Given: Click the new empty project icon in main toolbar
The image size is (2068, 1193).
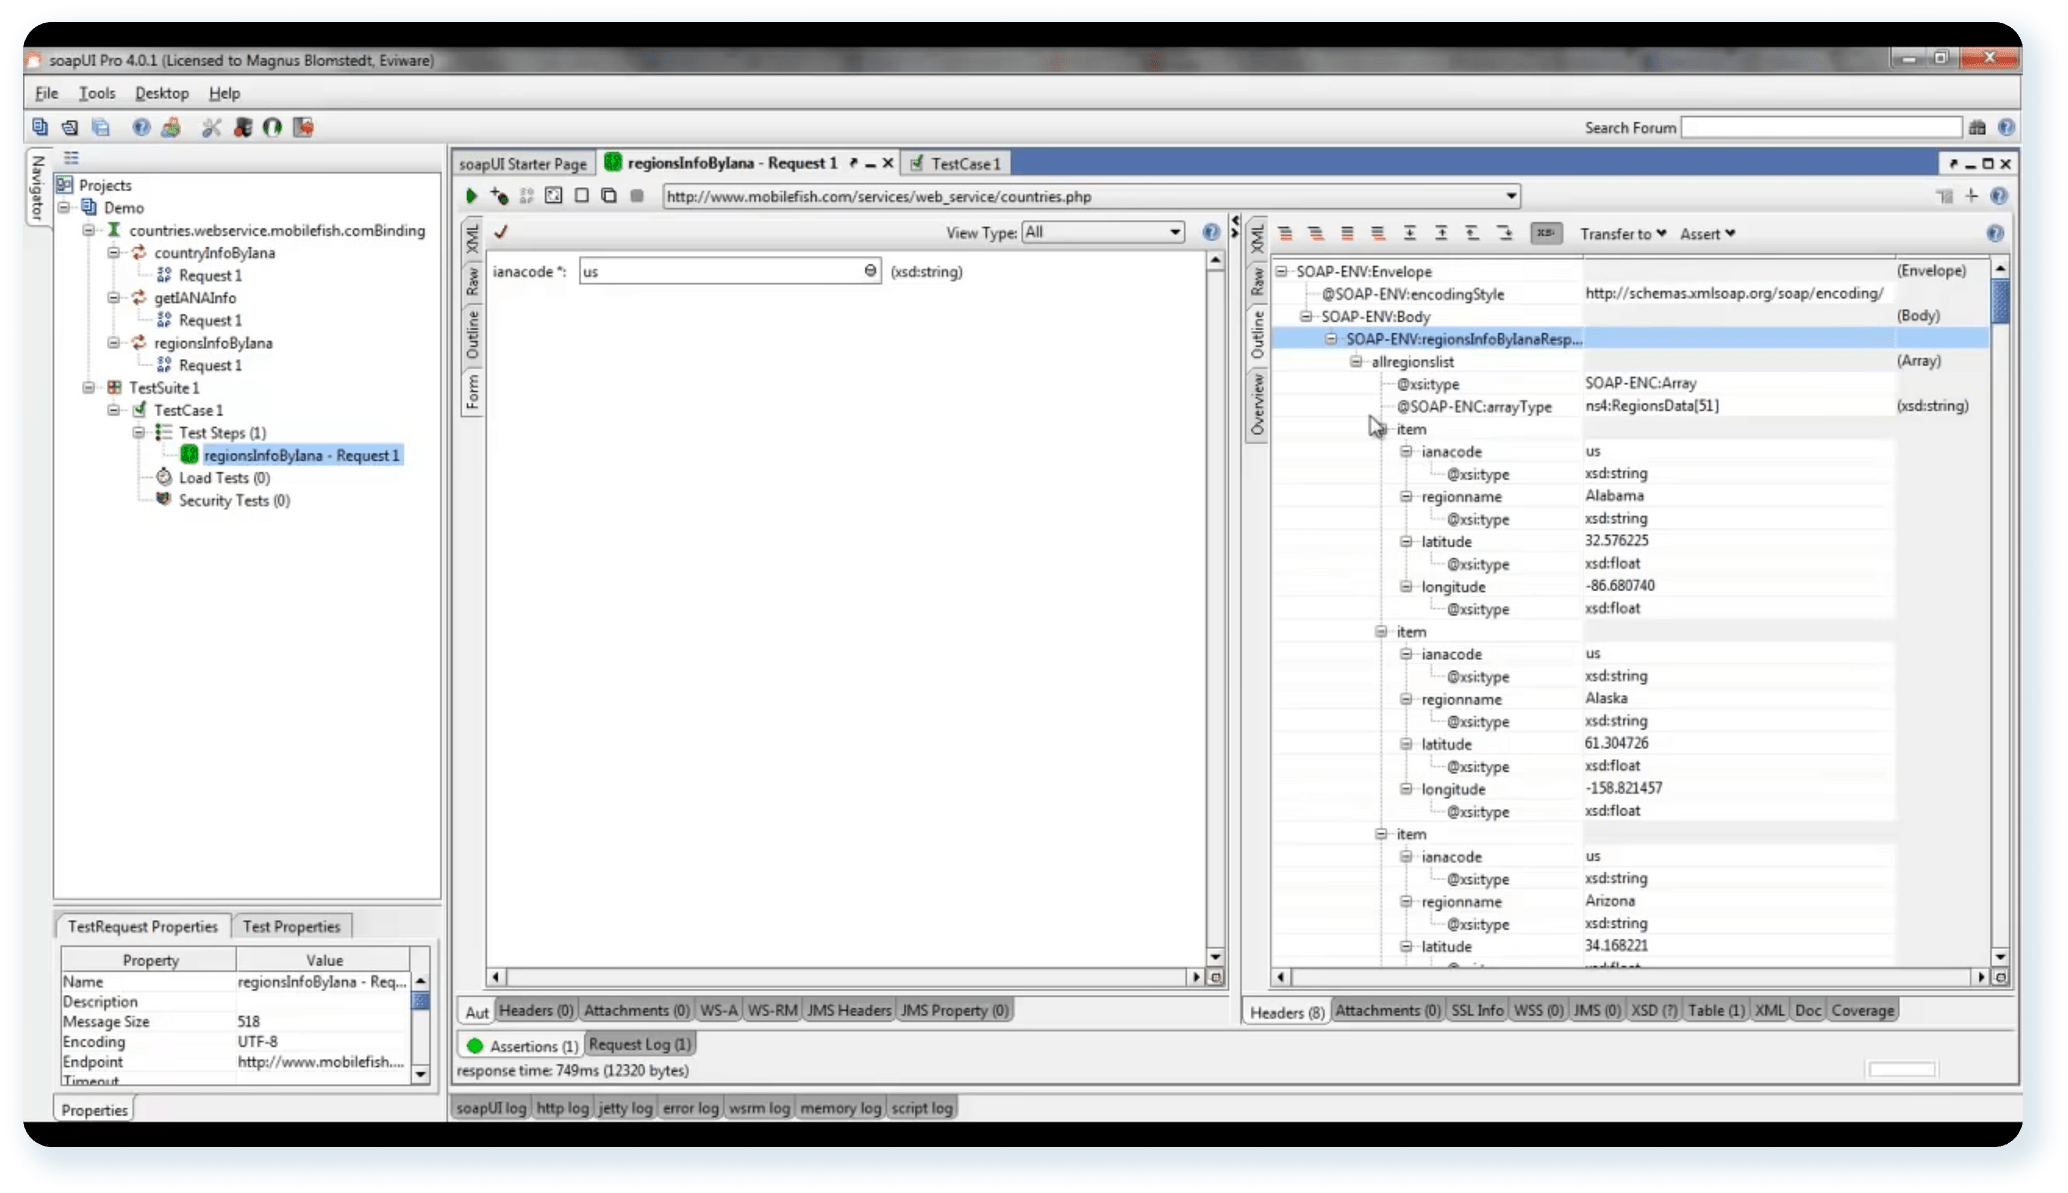Looking at the screenshot, I should point(40,127).
